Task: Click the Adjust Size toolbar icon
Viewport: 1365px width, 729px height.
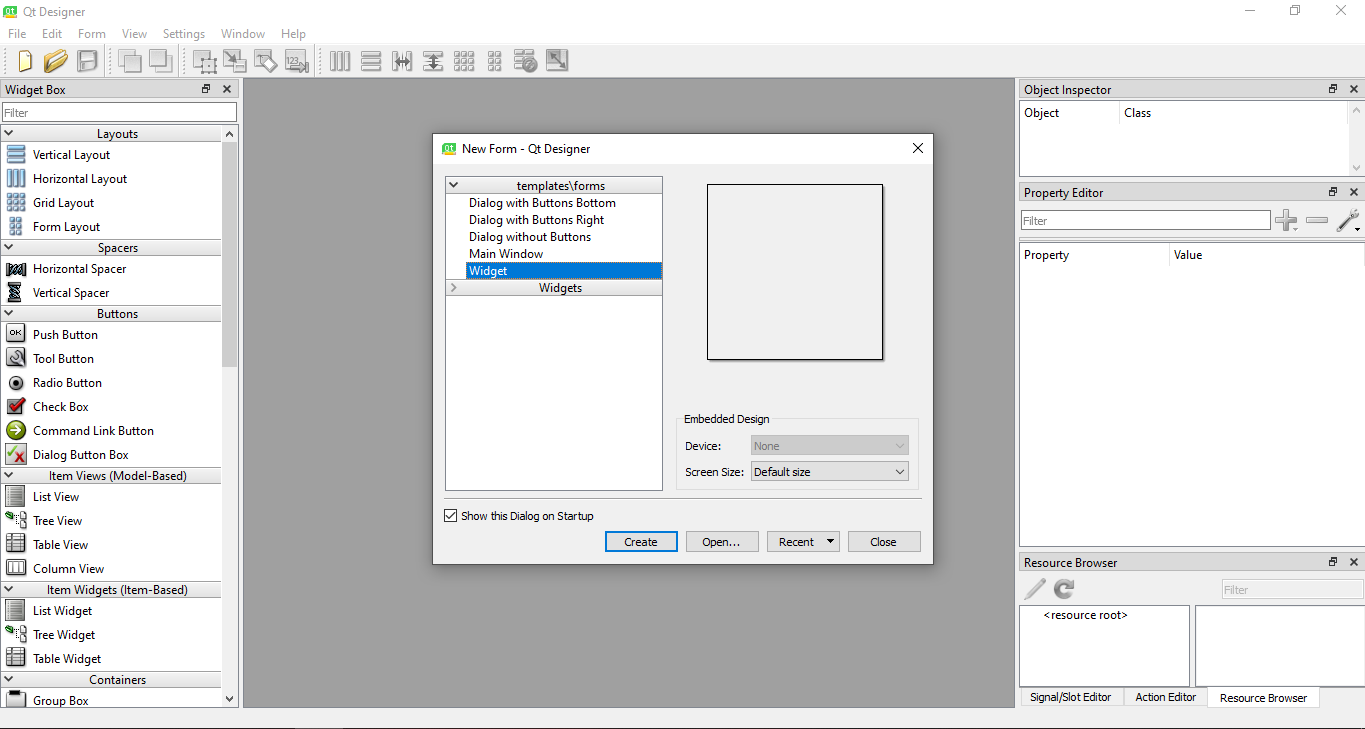Action: coord(557,61)
